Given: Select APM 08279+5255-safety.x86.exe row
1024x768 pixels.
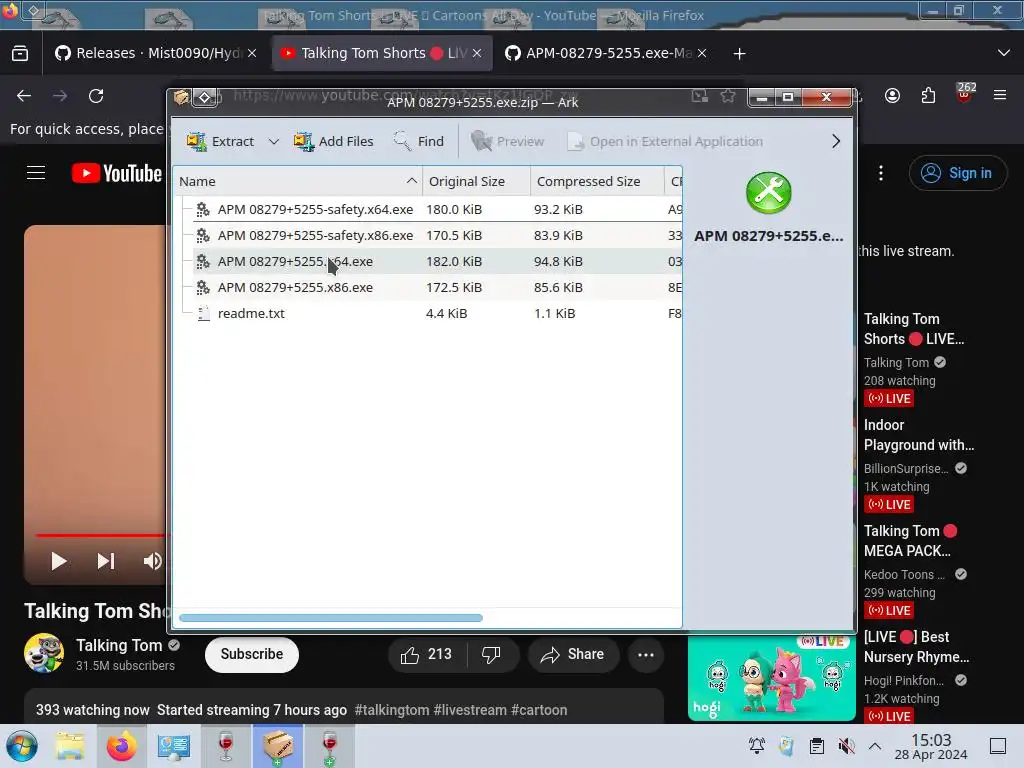Looking at the screenshot, I should tap(428, 235).
